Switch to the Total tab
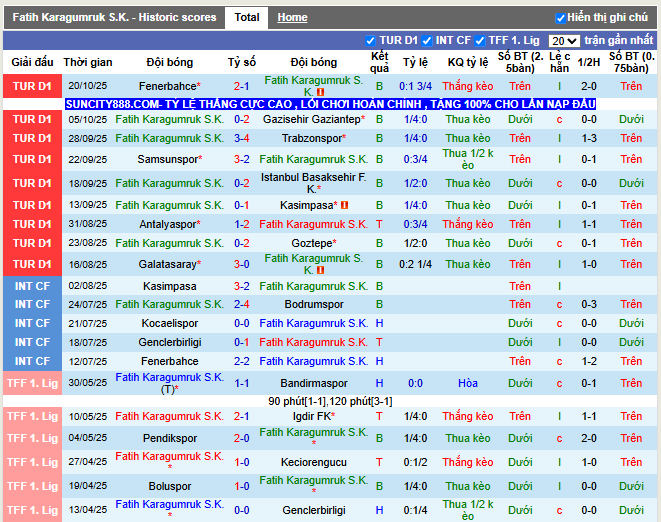 (x=246, y=17)
